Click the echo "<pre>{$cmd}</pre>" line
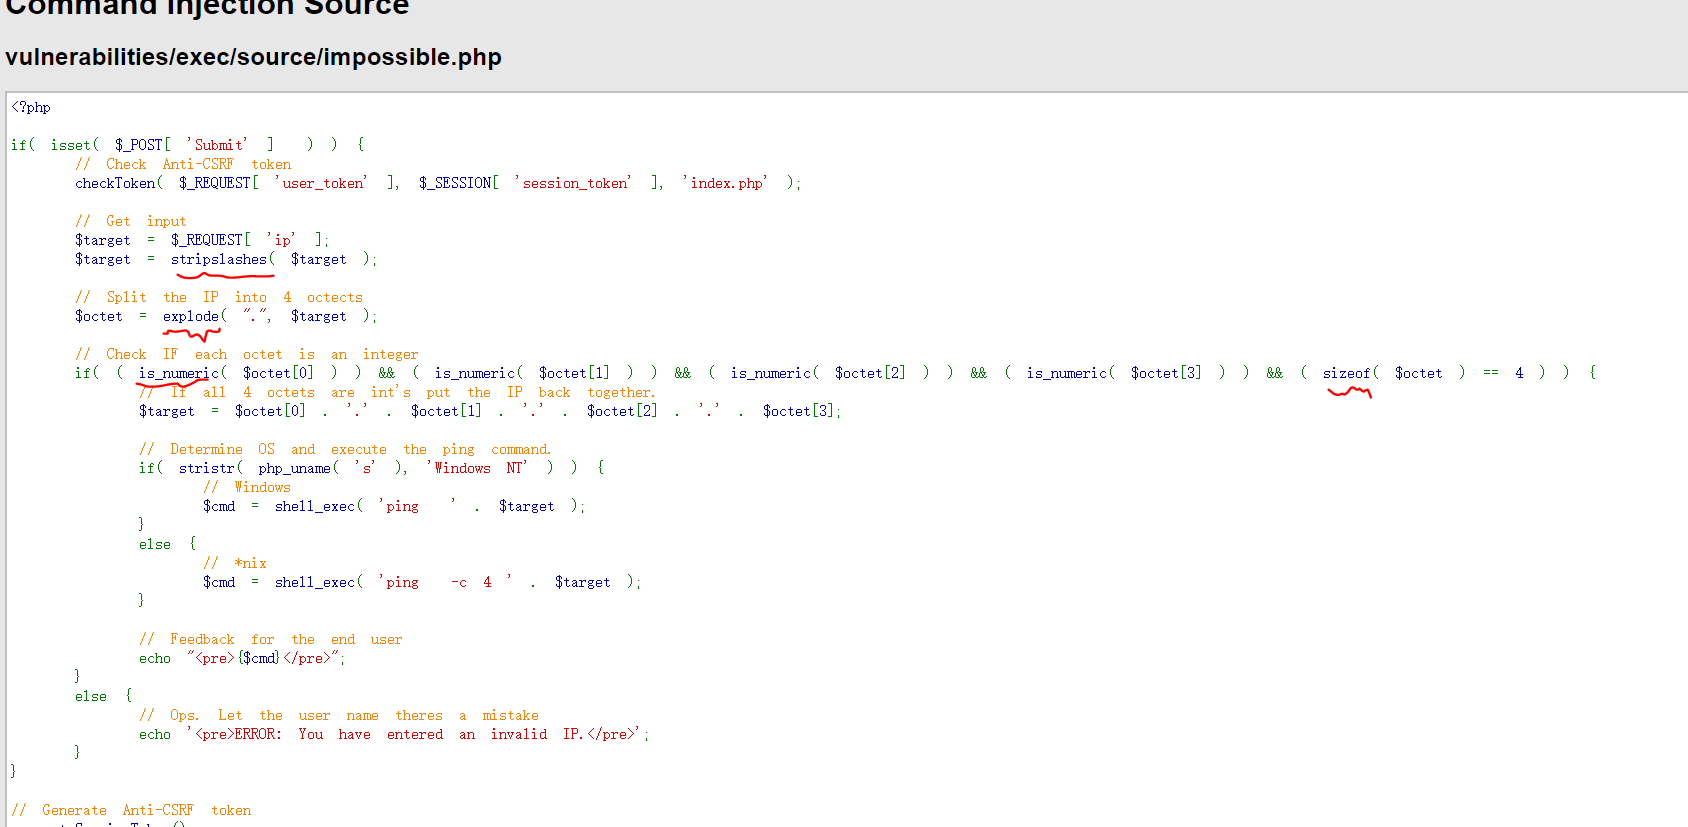Image resolution: width=1688 pixels, height=827 pixels. (x=242, y=658)
